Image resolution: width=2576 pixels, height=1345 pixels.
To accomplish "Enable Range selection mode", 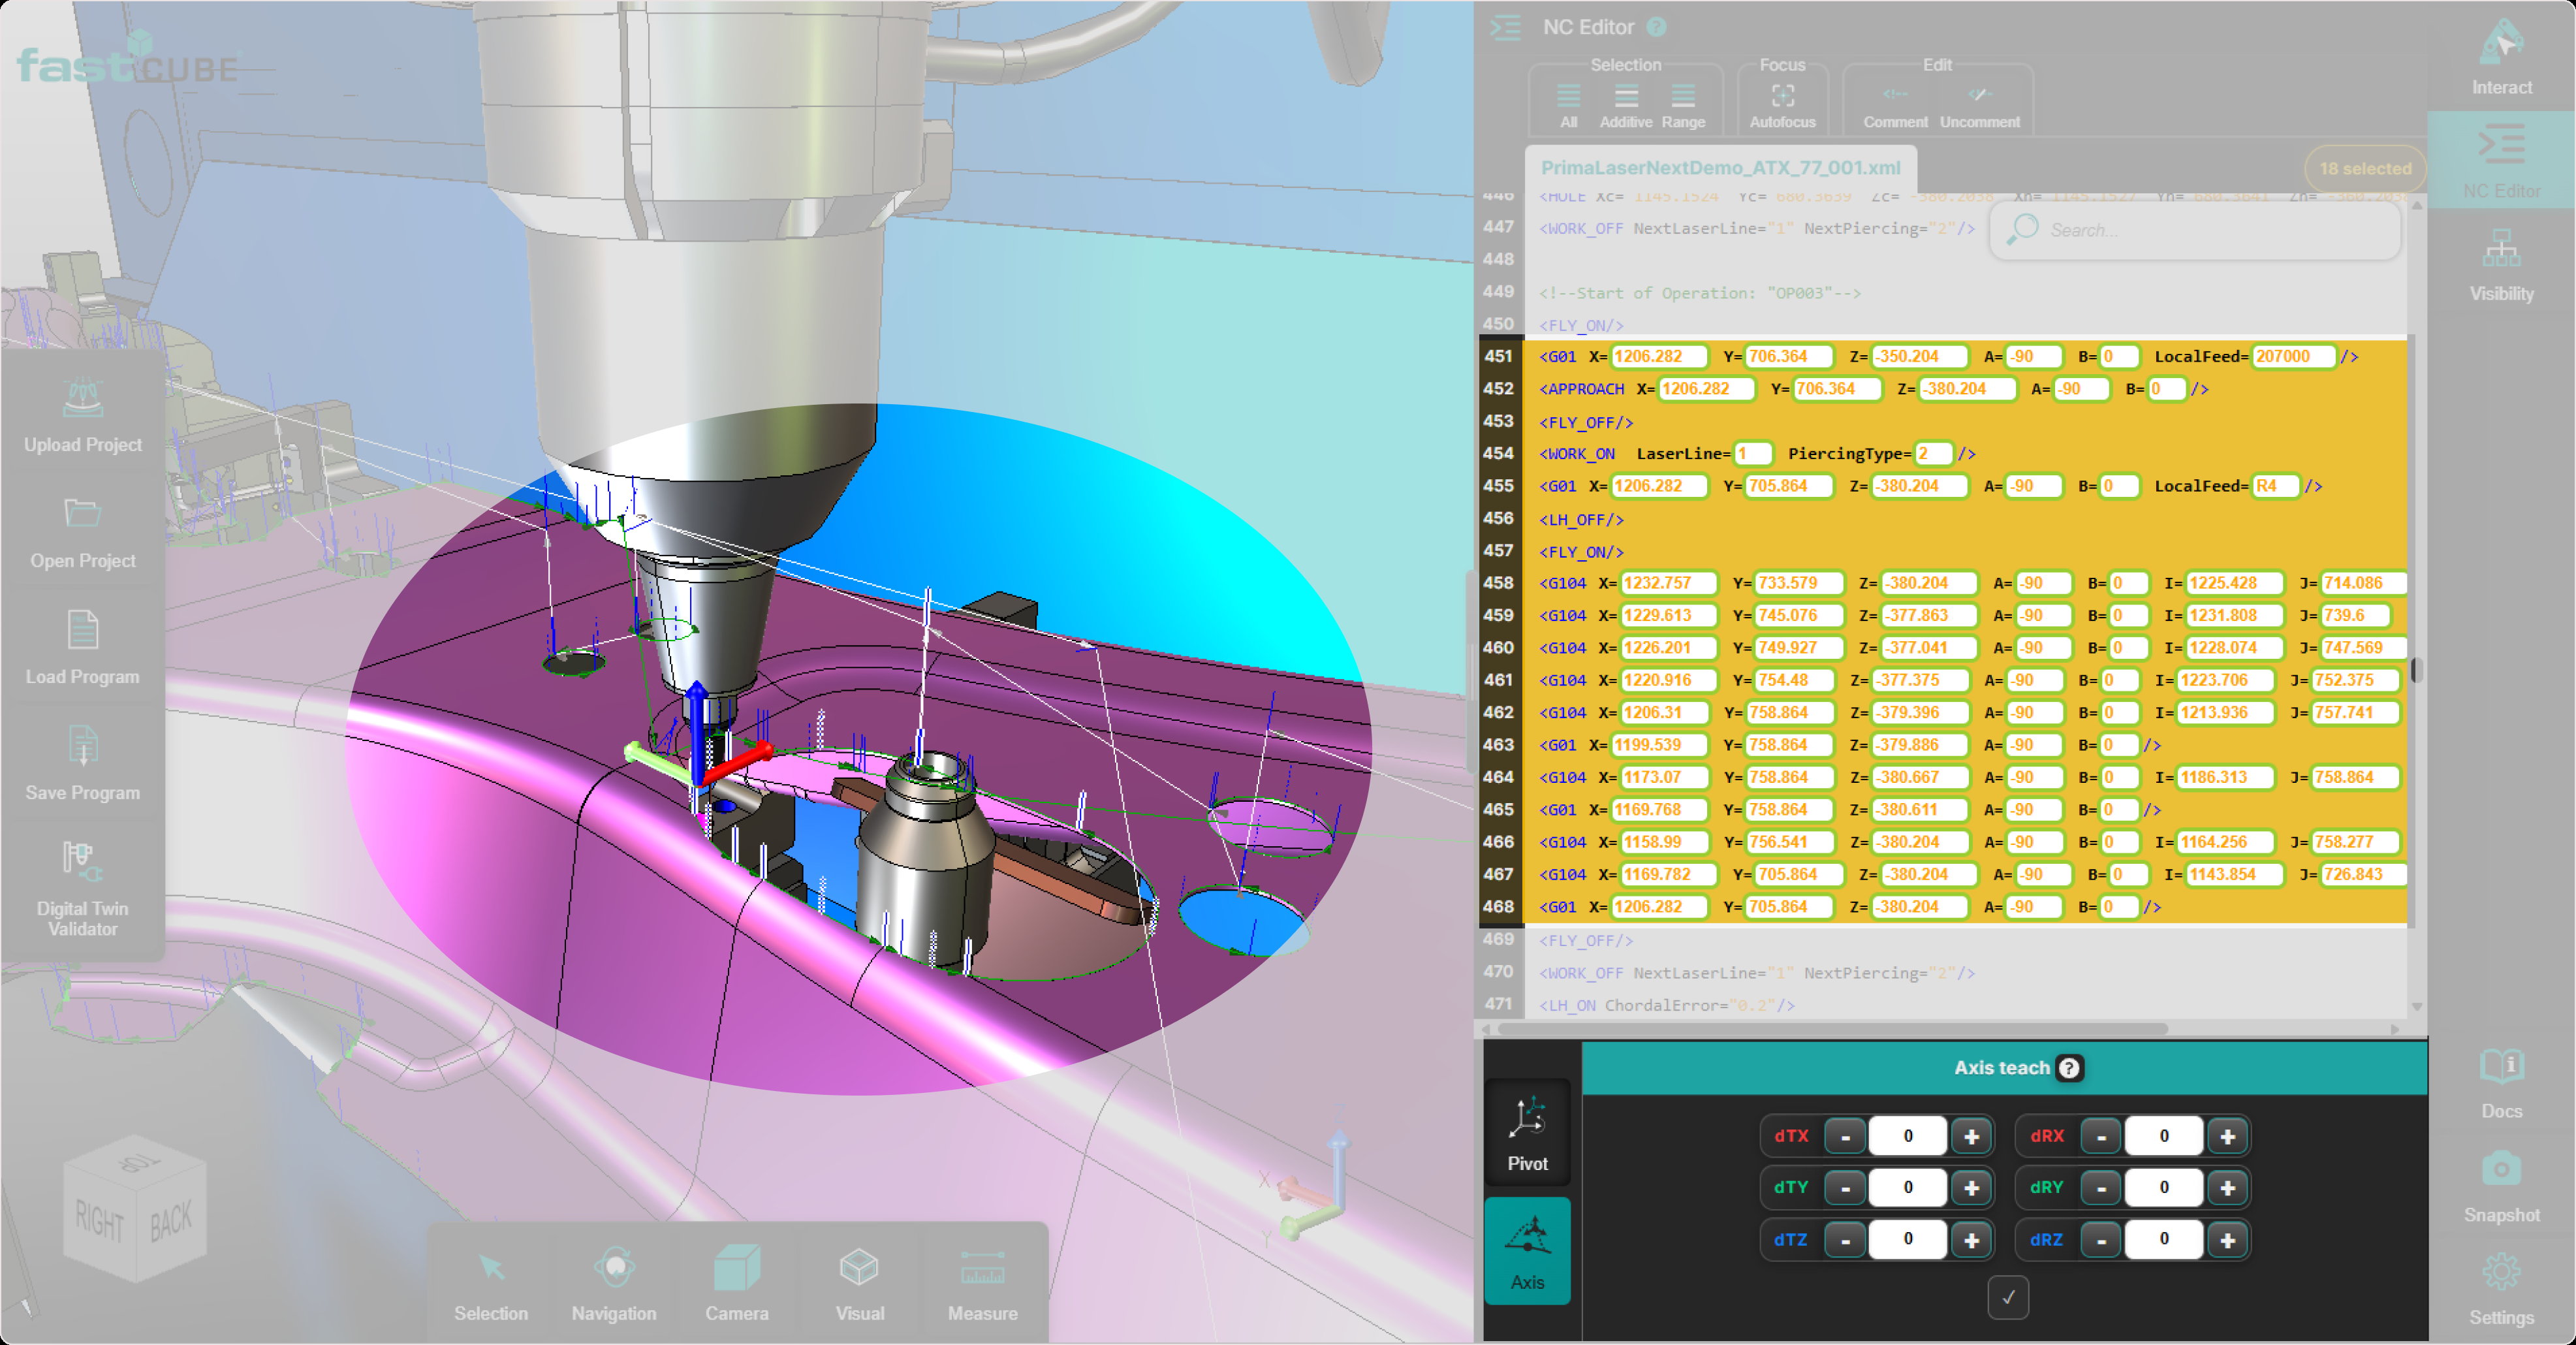I will (1683, 106).
